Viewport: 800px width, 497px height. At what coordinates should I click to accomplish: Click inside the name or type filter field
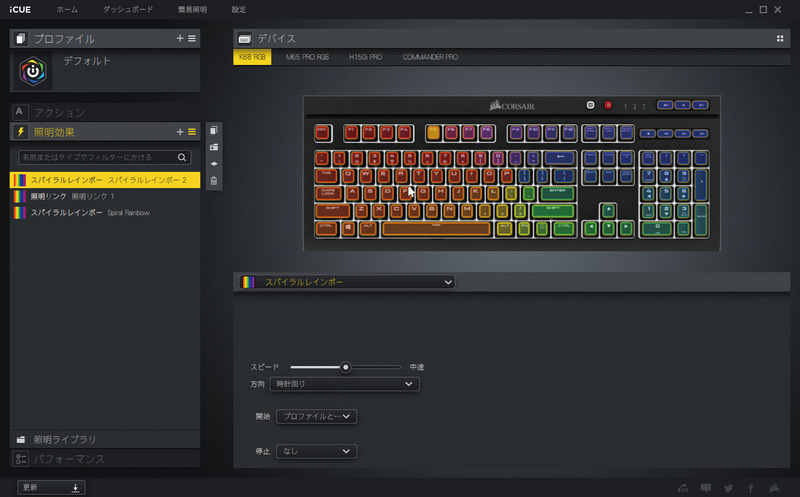[105, 157]
